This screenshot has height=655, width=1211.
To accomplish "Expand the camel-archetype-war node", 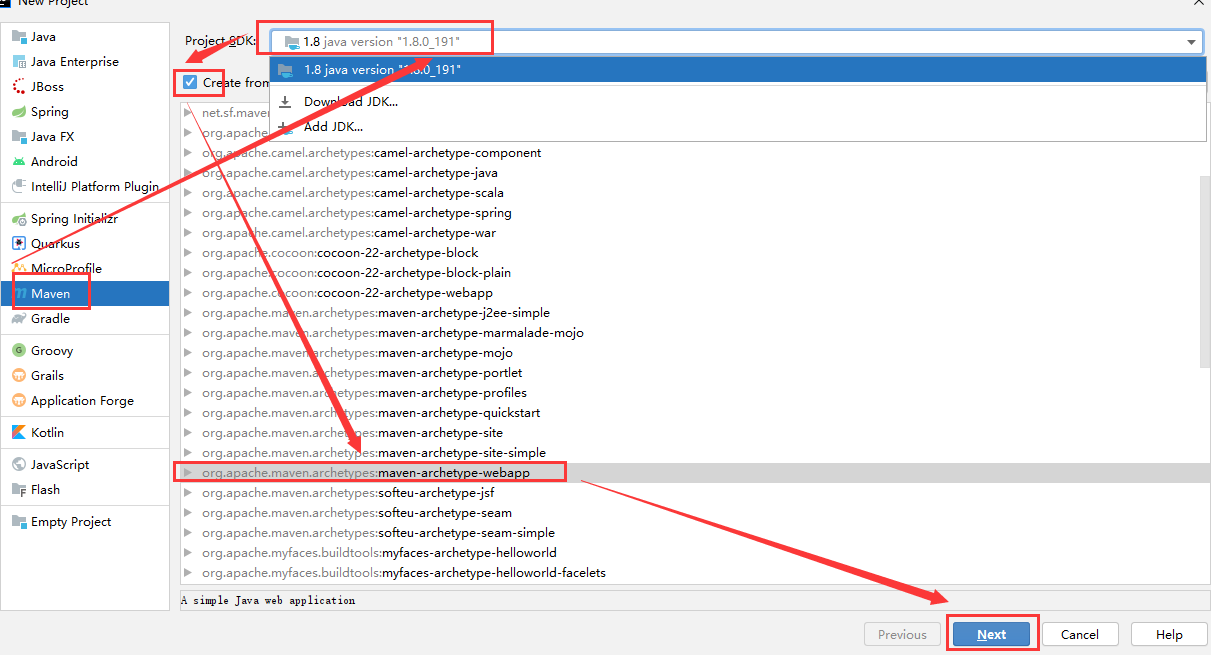I will [188, 233].
